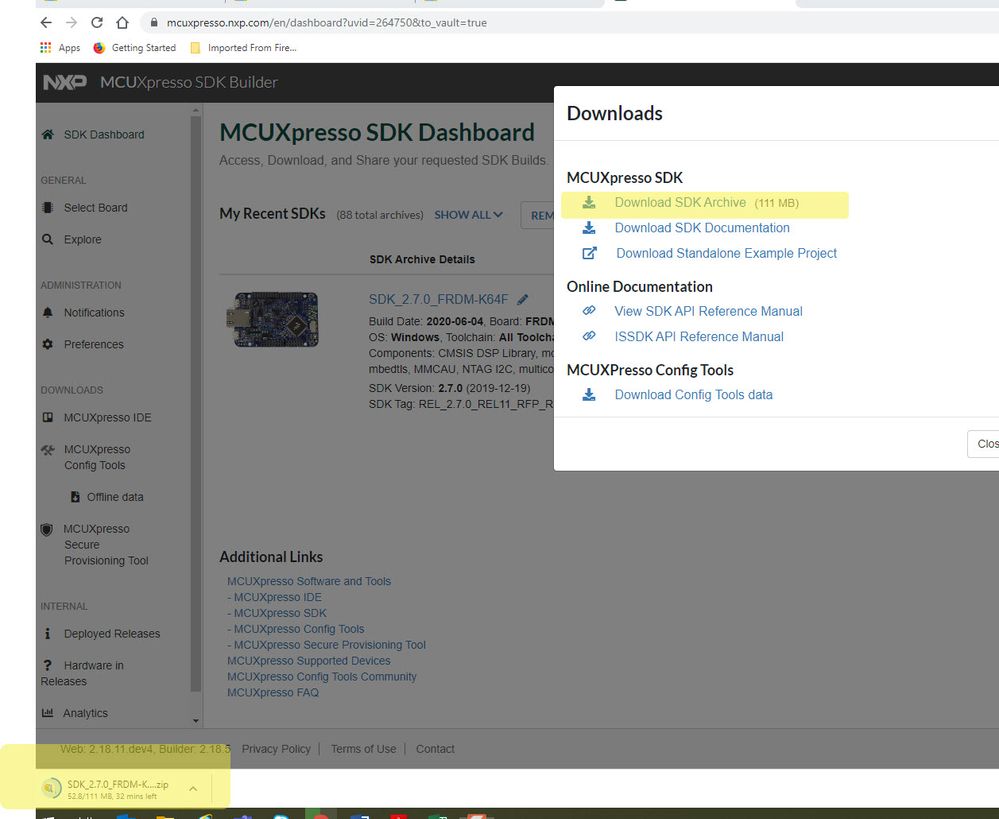Image resolution: width=999 pixels, height=819 pixels.
Task: Click the NXP logo in header
Action: [64, 82]
